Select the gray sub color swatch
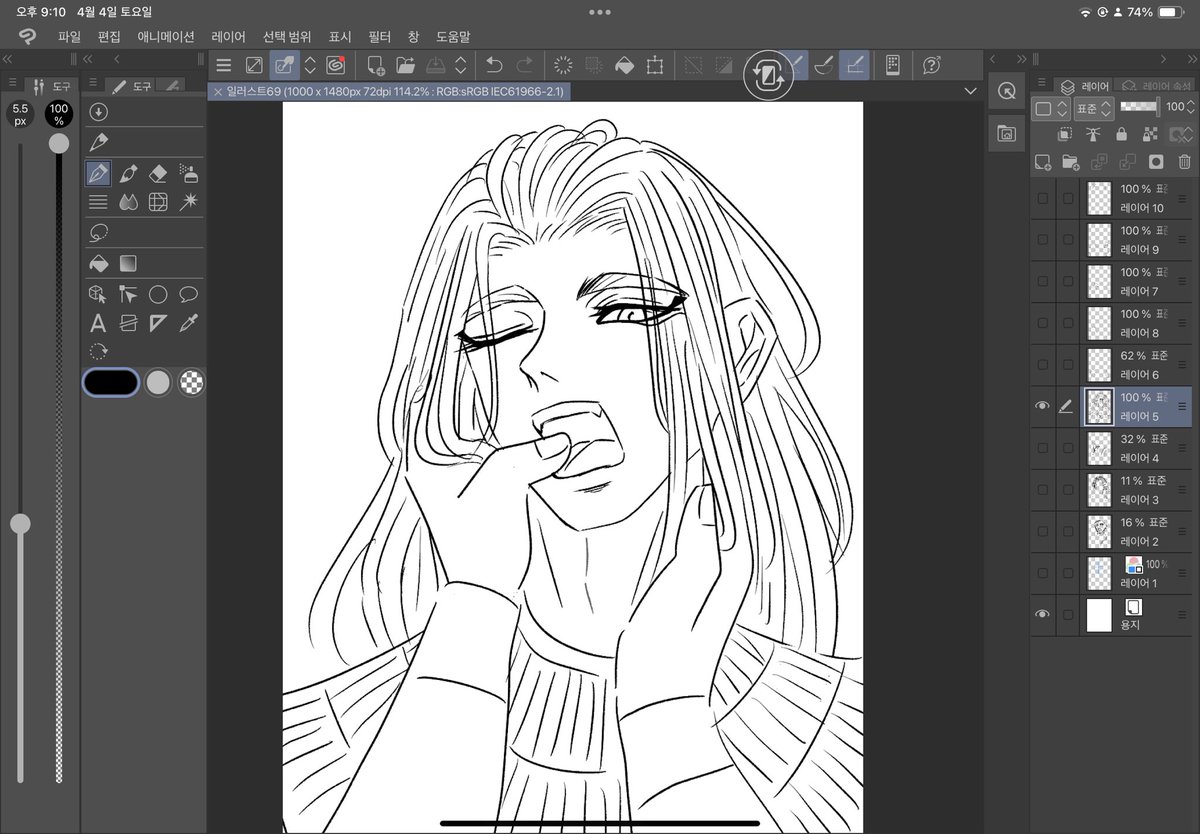The image size is (1200, 834). (158, 382)
